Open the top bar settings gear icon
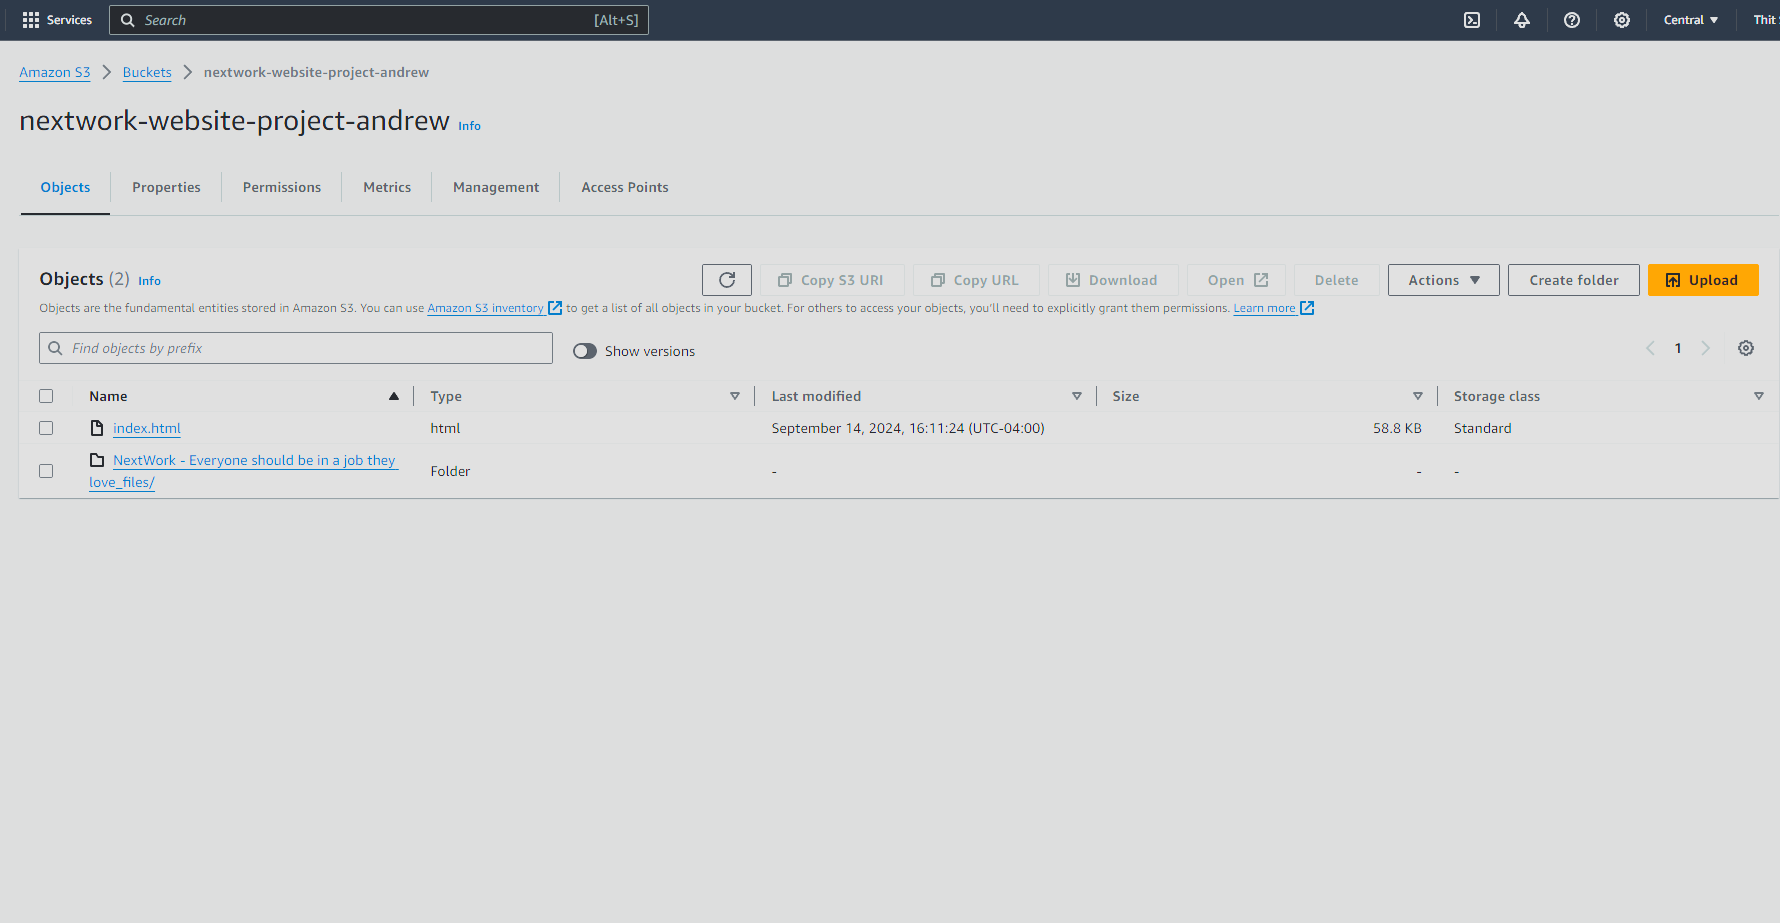The width and height of the screenshot is (1780, 923). [1622, 20]
